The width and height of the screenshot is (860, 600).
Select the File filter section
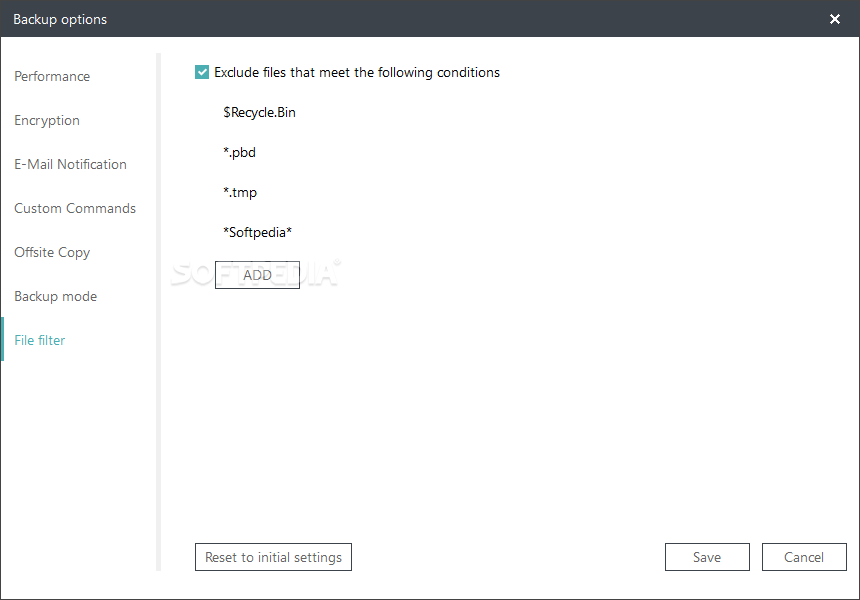[x=39, y=340]
